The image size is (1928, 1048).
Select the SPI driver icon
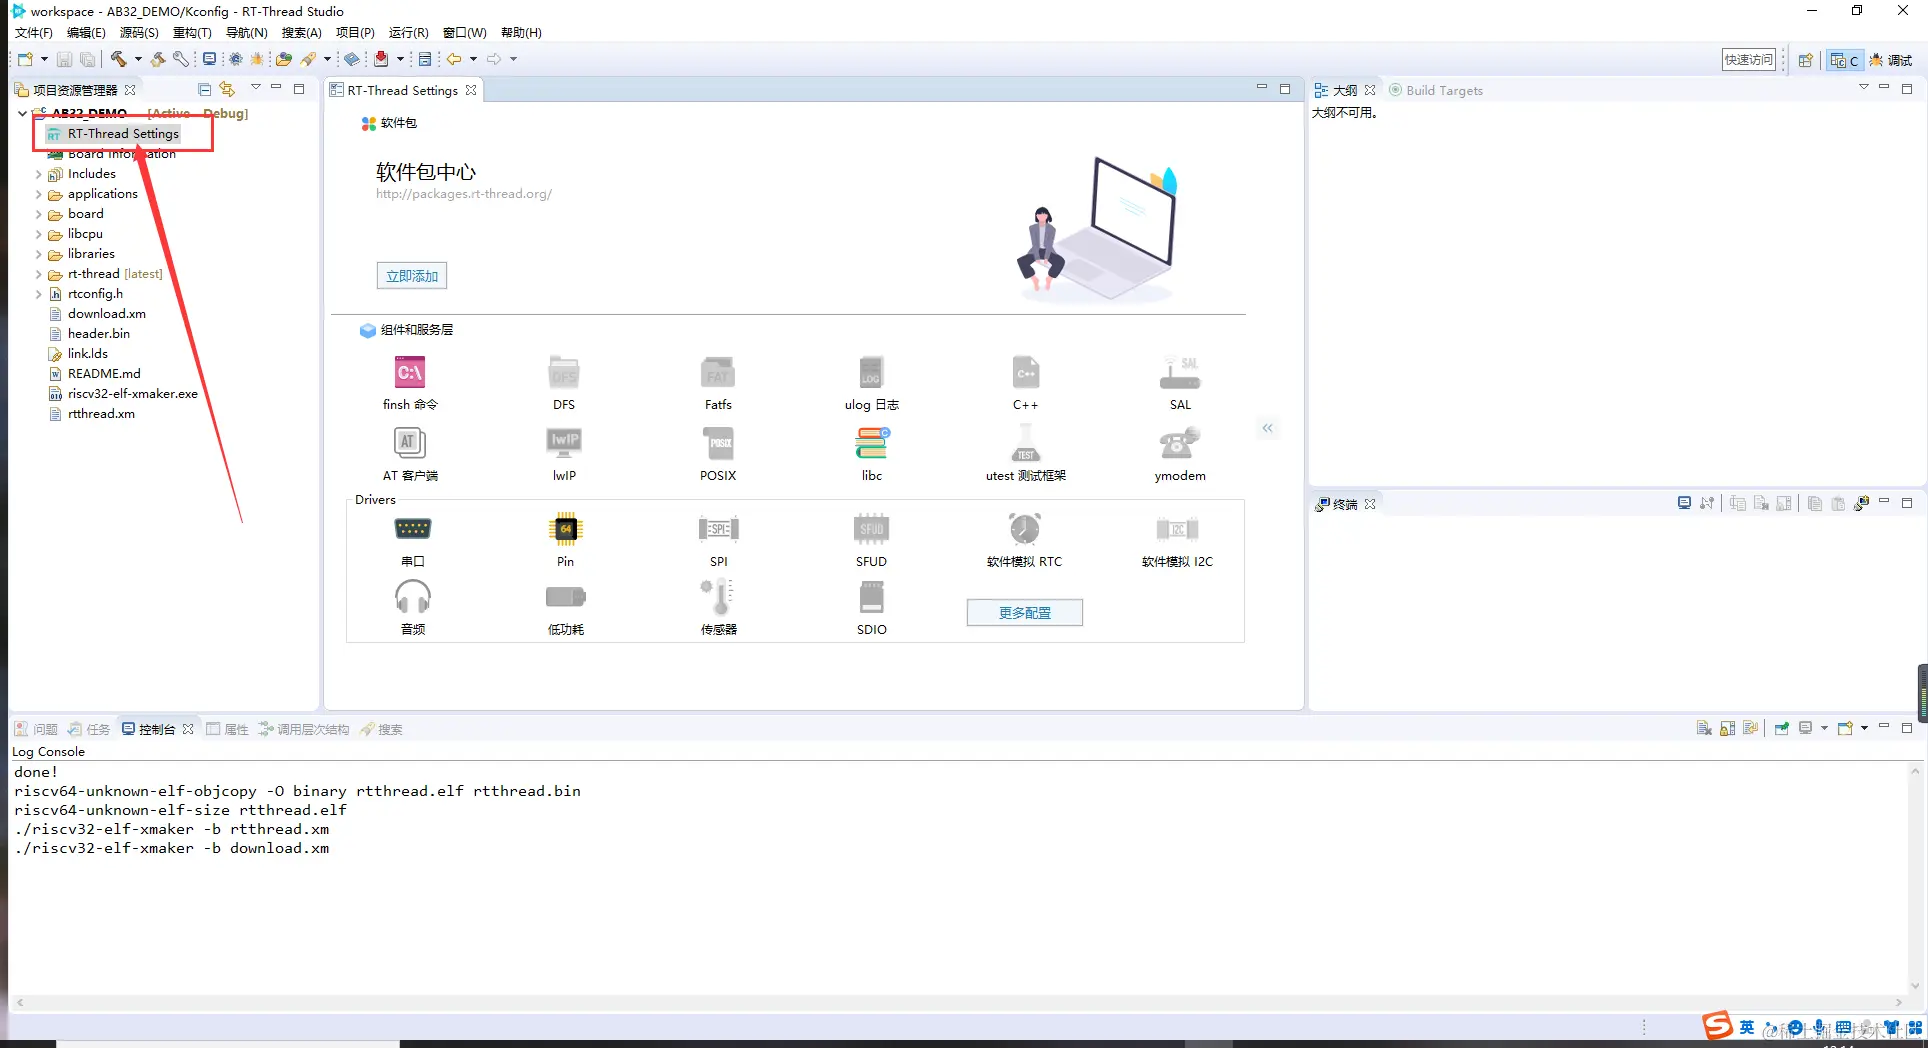718,528
